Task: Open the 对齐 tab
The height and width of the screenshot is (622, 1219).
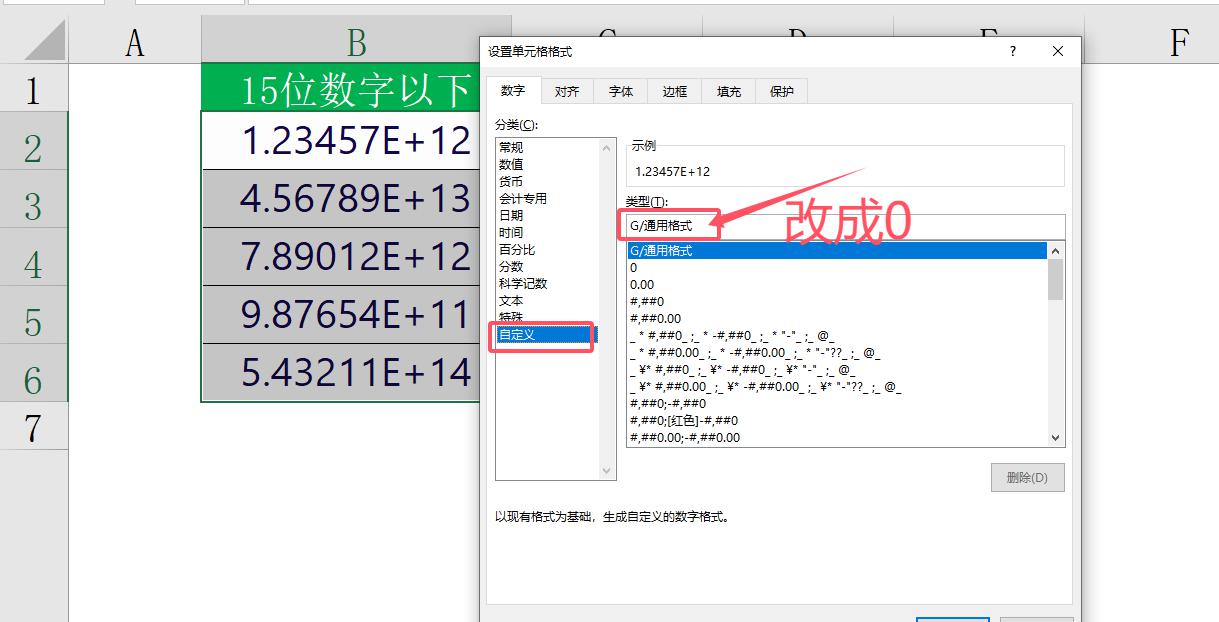Action: pyautogui.click(x=567, y=92)
